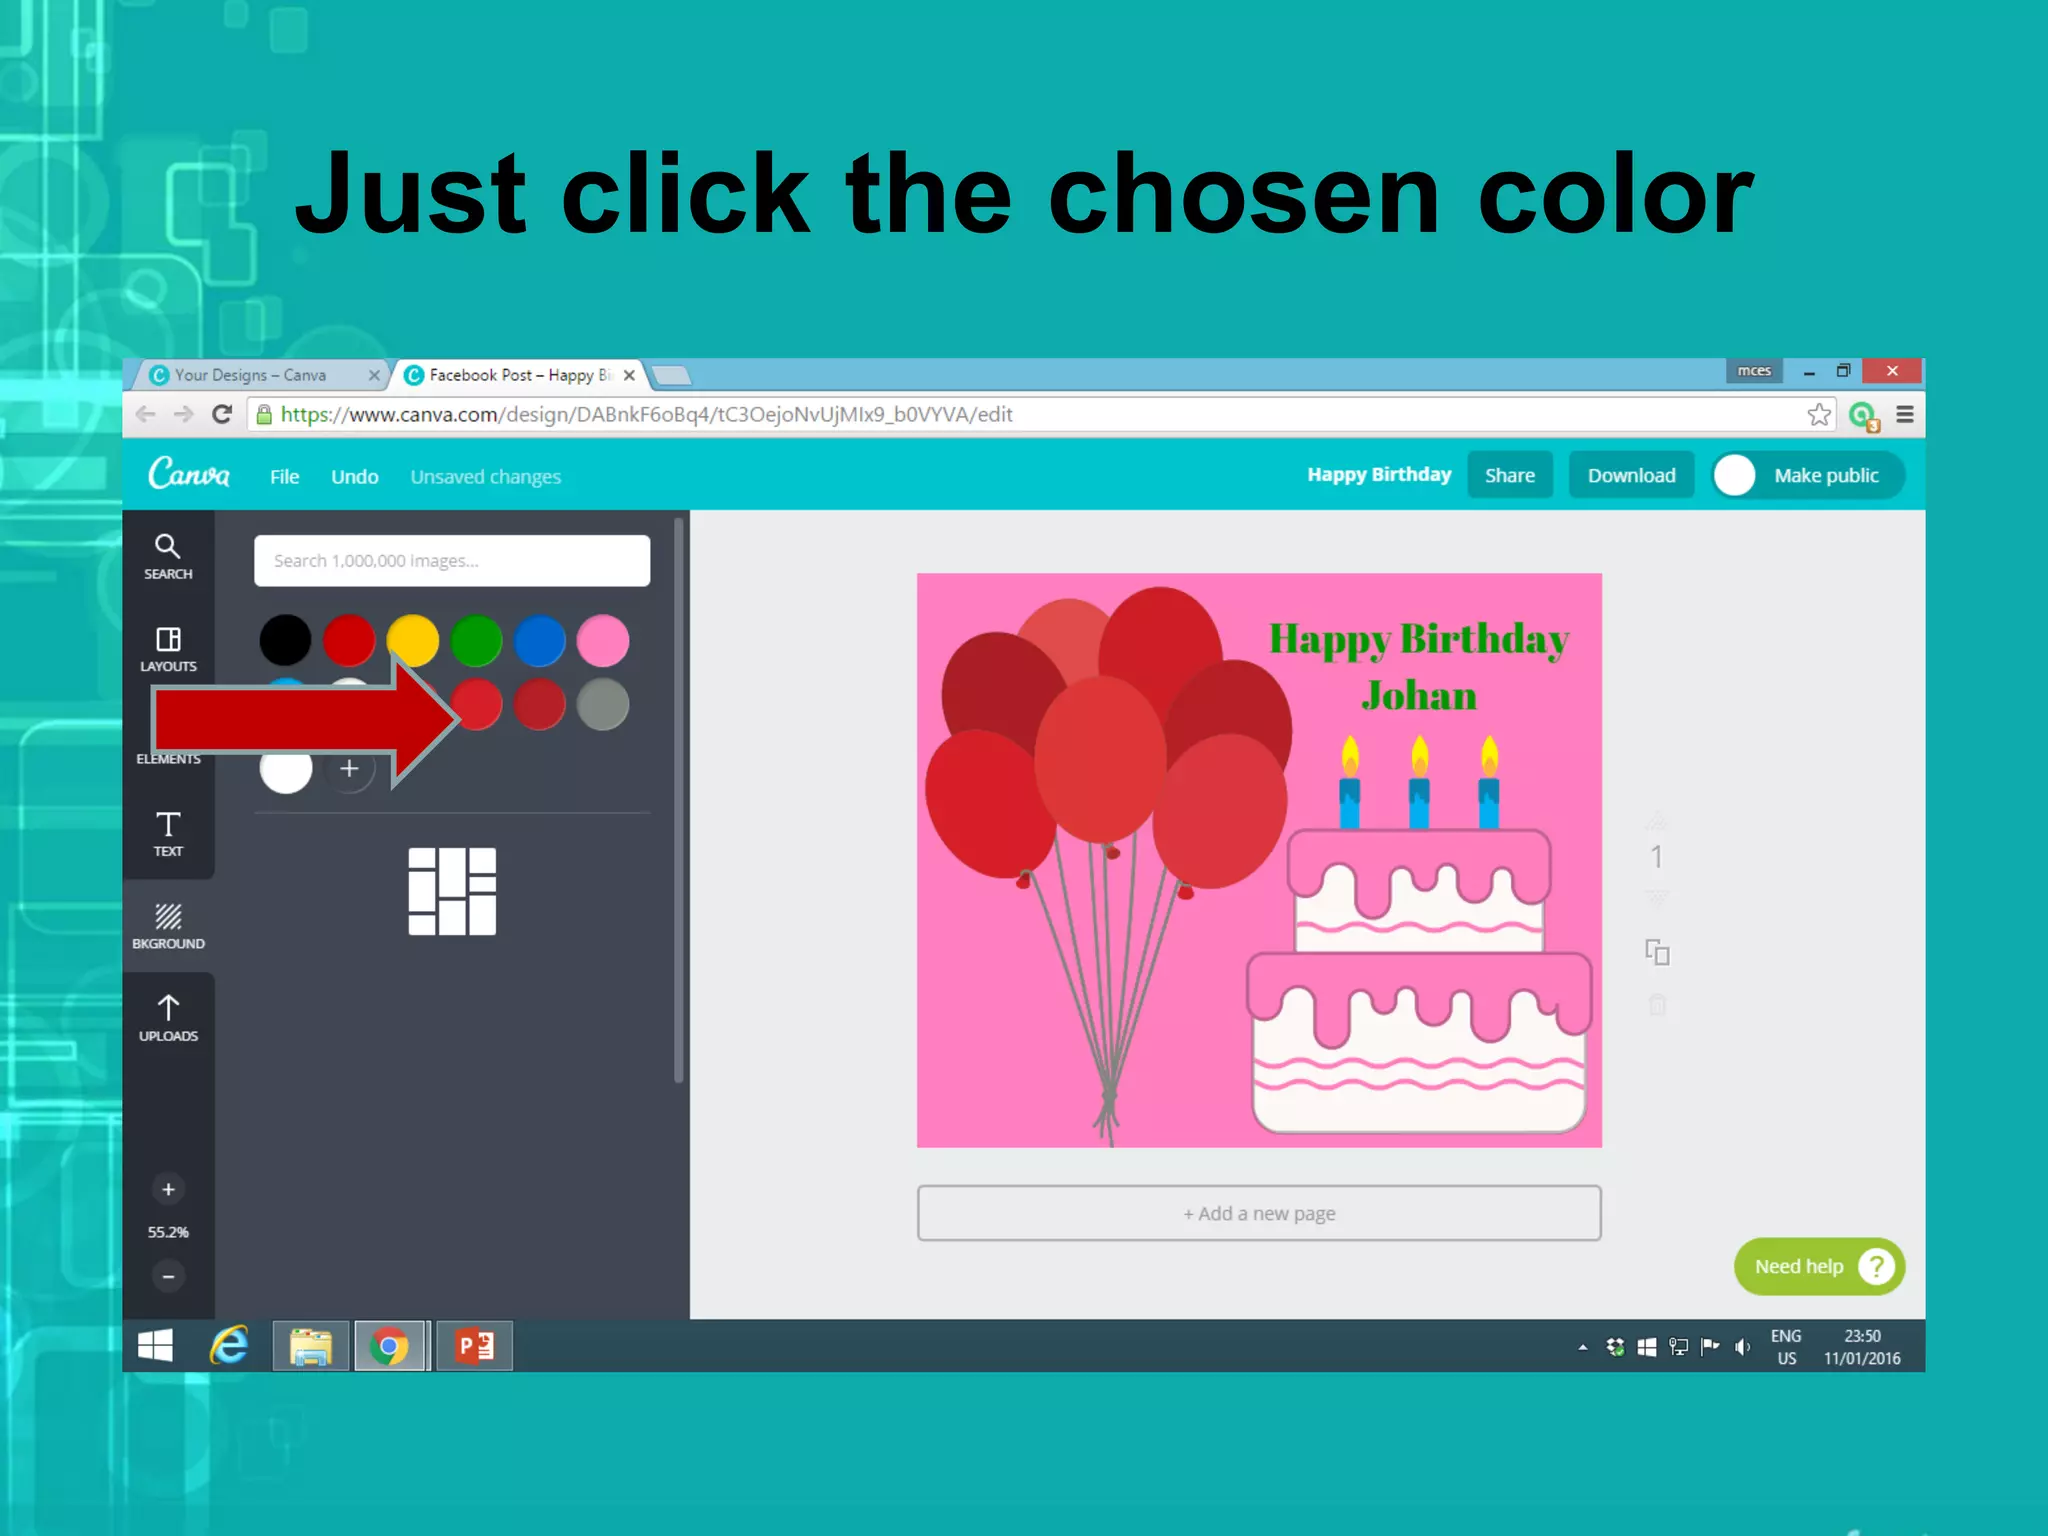Click the Share button
This screenshot has width=2048, height=1536.
coord(1509,475)
